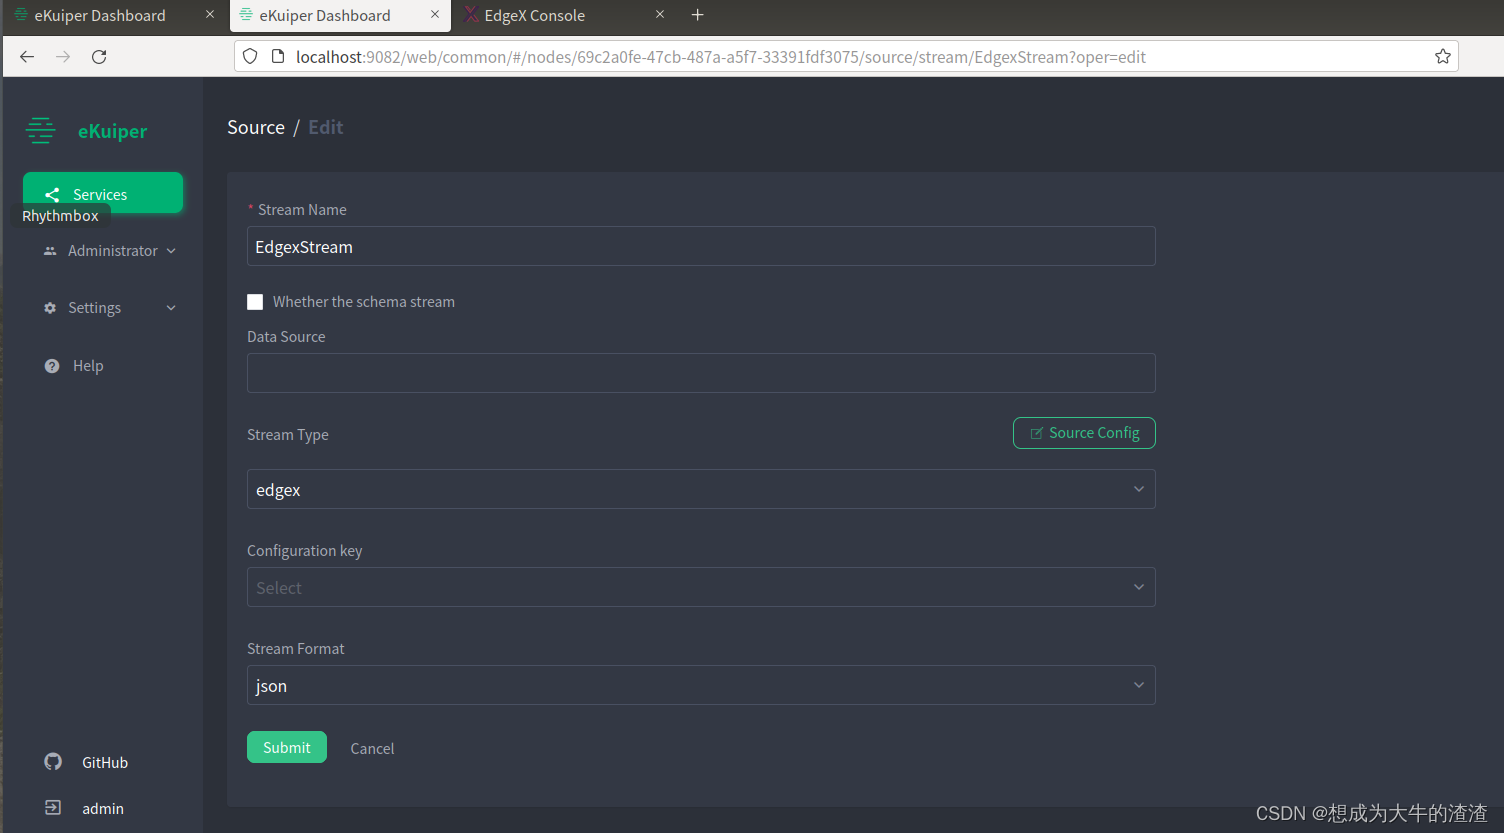Click the shield tracking protection icon
Image resolution: width=1504 pixels, height=833 pixels.
tap(250, 56)
